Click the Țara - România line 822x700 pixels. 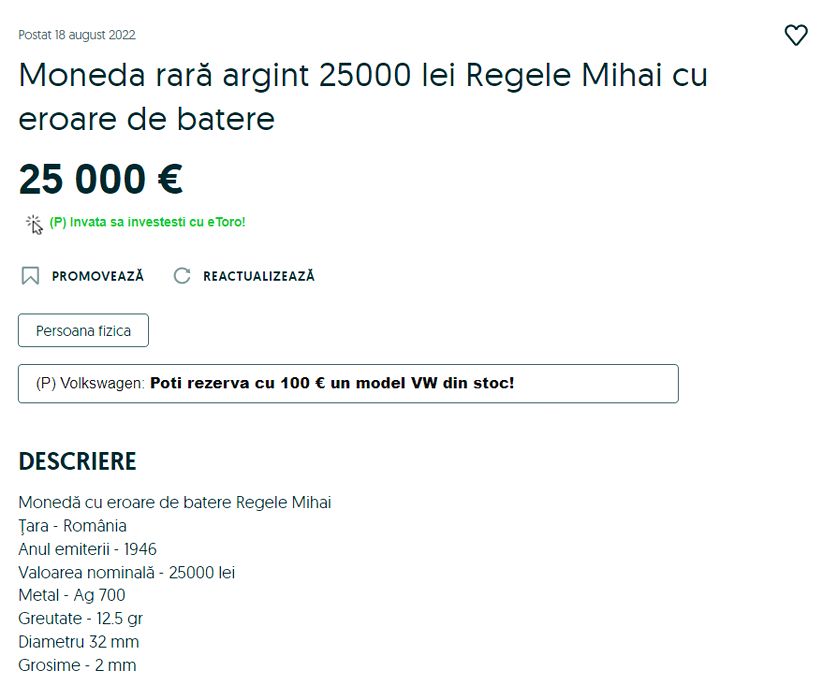pyautogui.click(x=72, y=526)
